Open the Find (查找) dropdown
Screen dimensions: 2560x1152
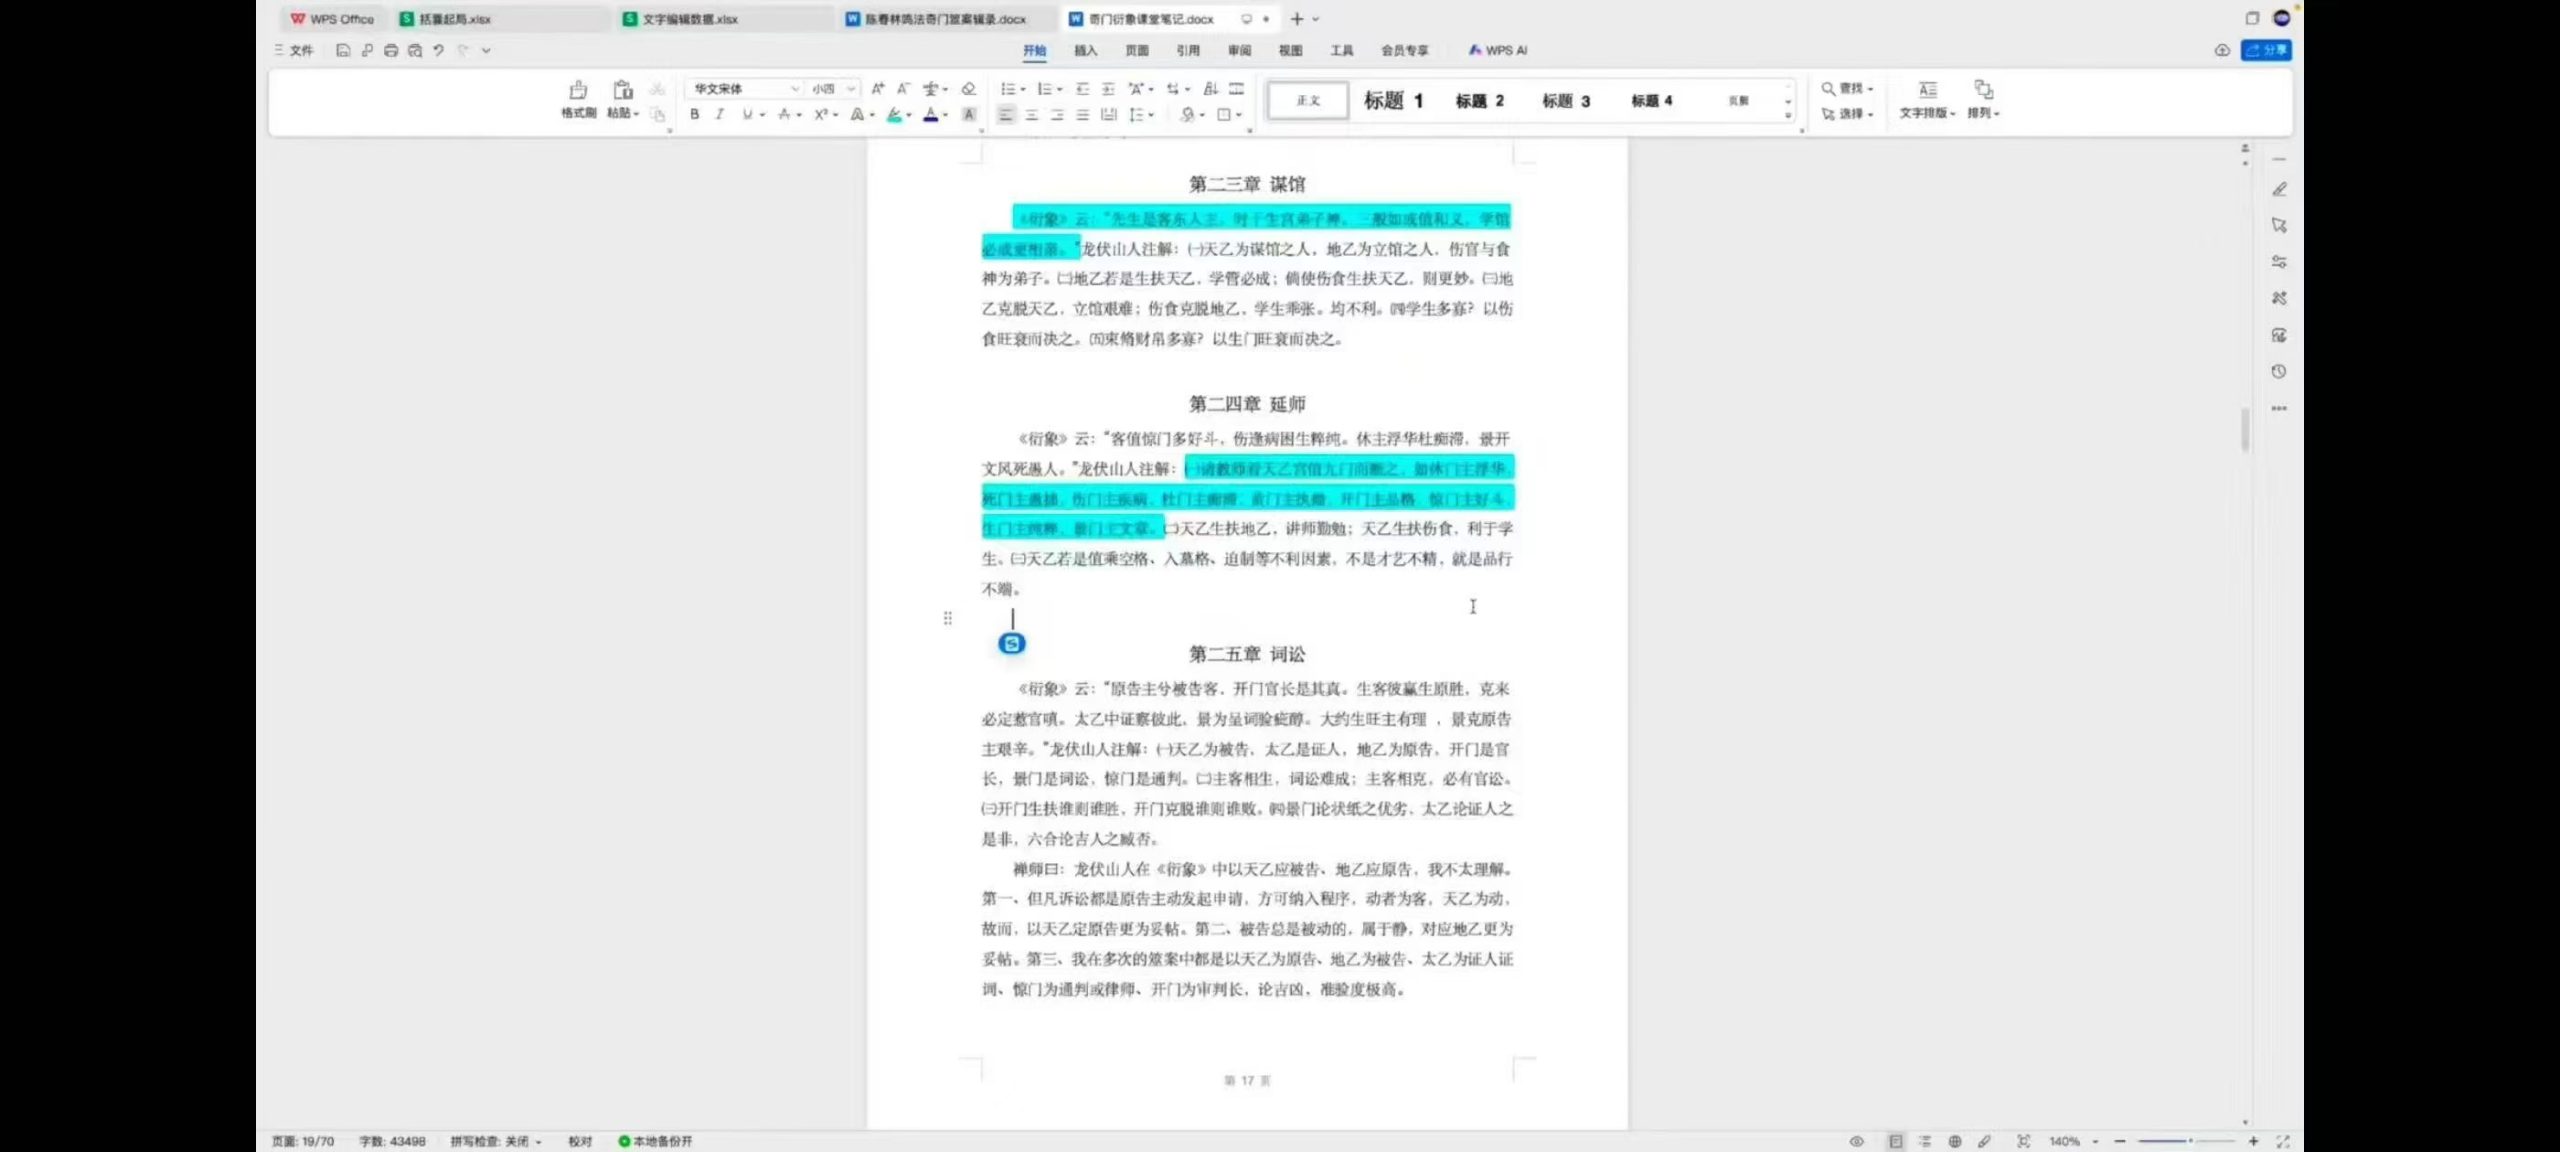click(x=1848, y=89)
